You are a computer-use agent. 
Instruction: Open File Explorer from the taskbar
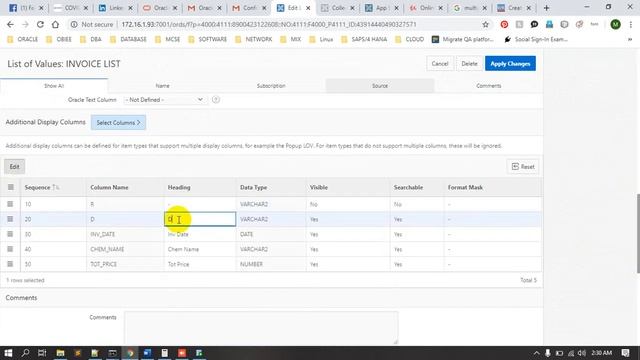(60, 353)
